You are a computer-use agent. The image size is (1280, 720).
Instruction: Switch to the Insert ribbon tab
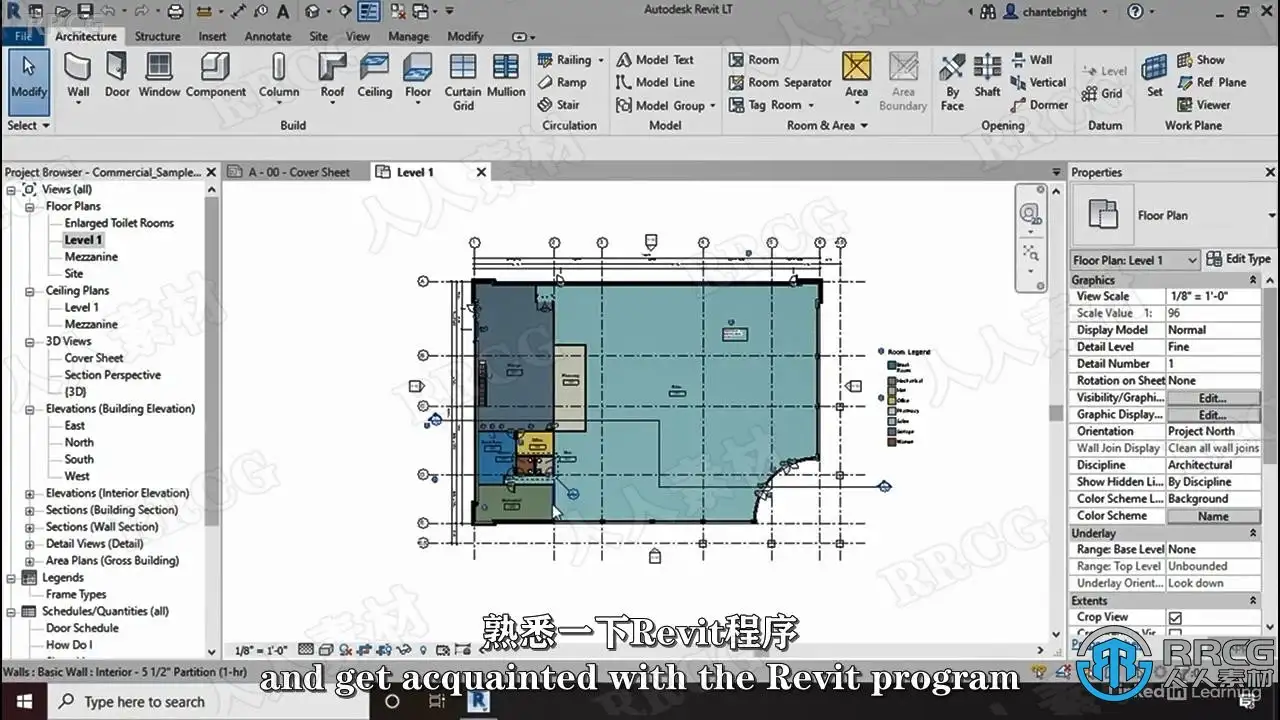click(x=212, y=36)
